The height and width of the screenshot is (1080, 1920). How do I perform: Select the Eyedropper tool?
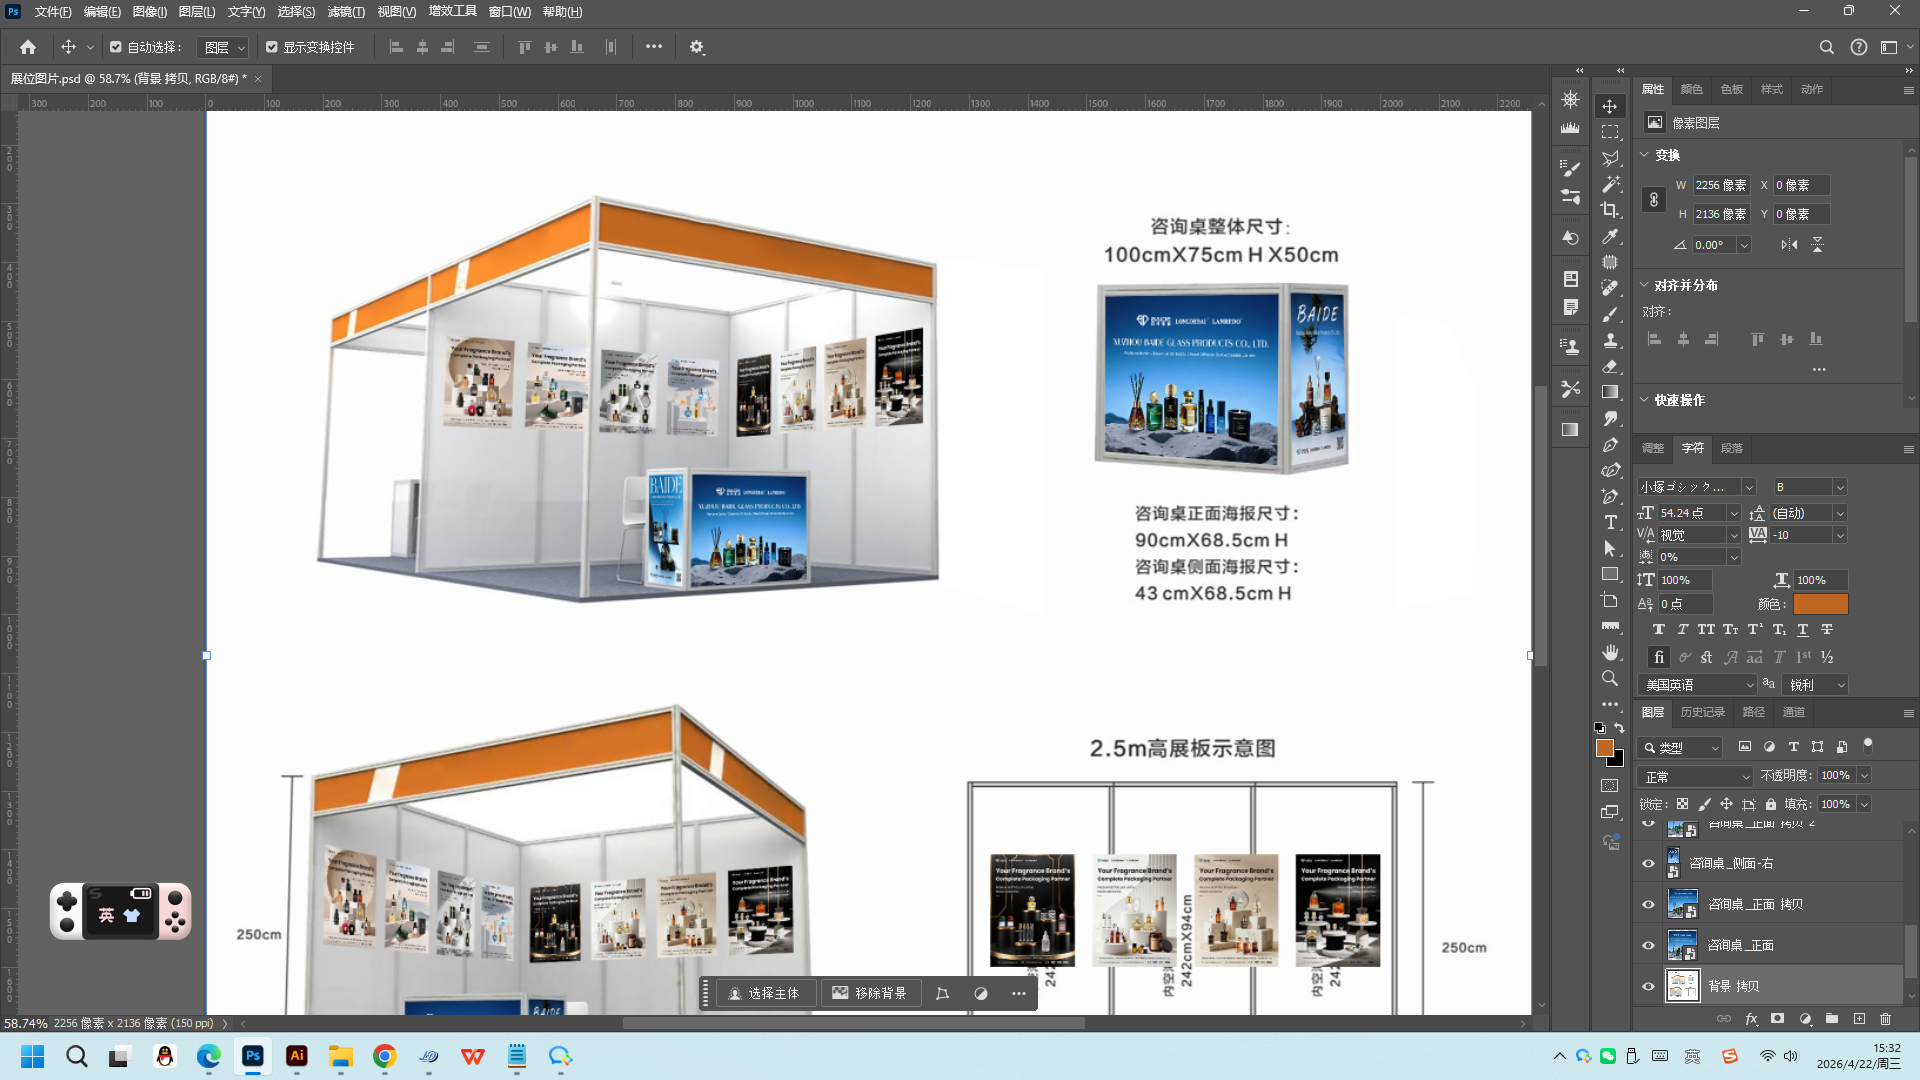point(1610,237)
